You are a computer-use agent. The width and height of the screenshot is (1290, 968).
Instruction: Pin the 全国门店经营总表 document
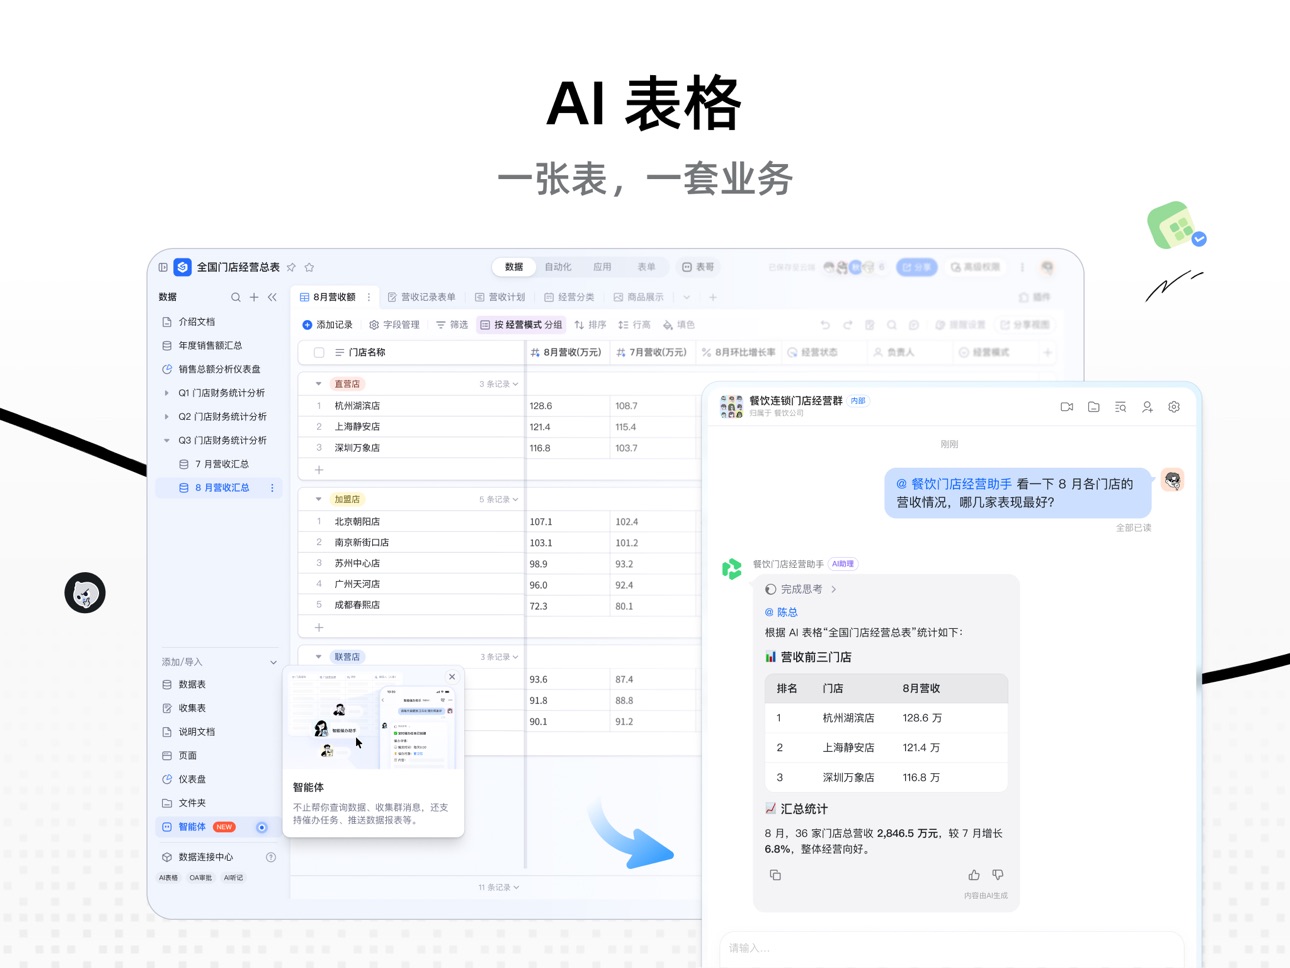click(x=291, y=267)
